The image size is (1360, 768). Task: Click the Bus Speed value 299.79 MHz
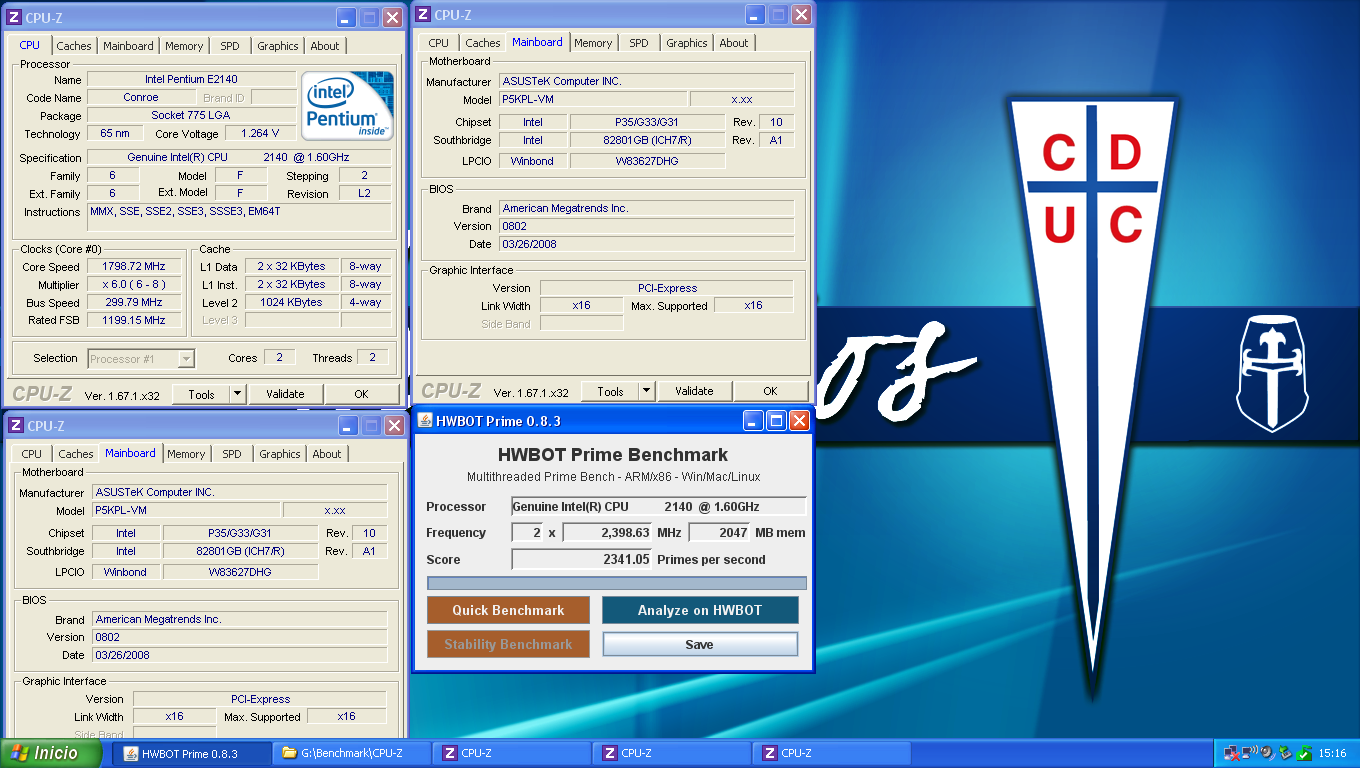134,302
